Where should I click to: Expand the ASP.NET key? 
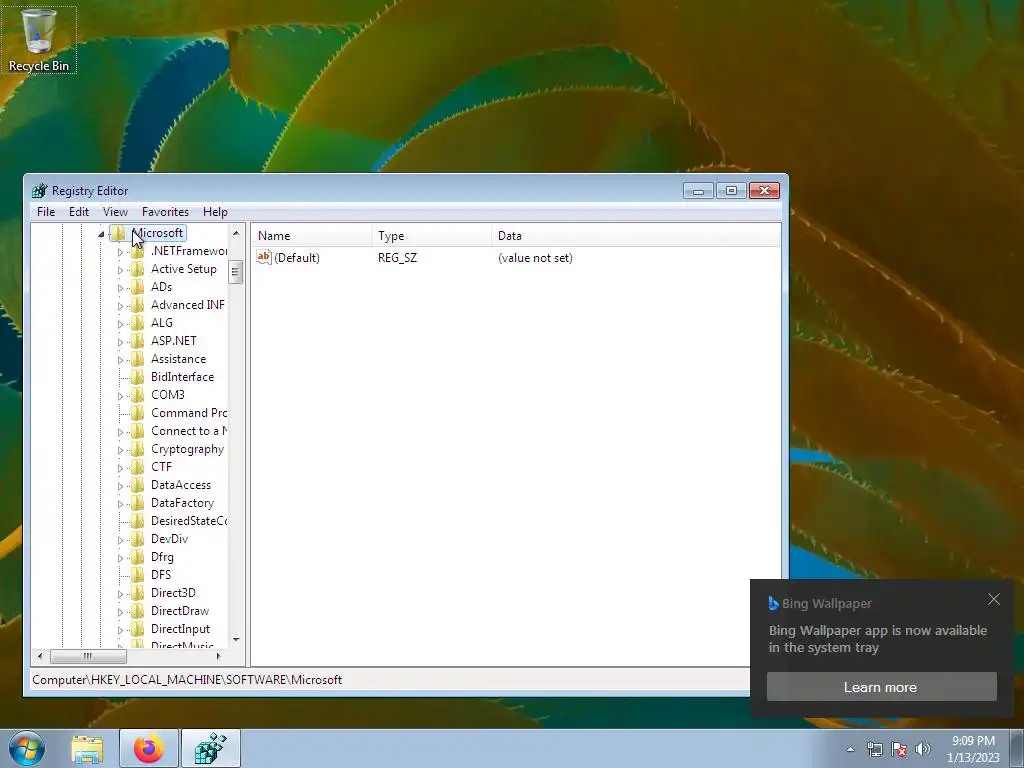(x=120, y=342)
